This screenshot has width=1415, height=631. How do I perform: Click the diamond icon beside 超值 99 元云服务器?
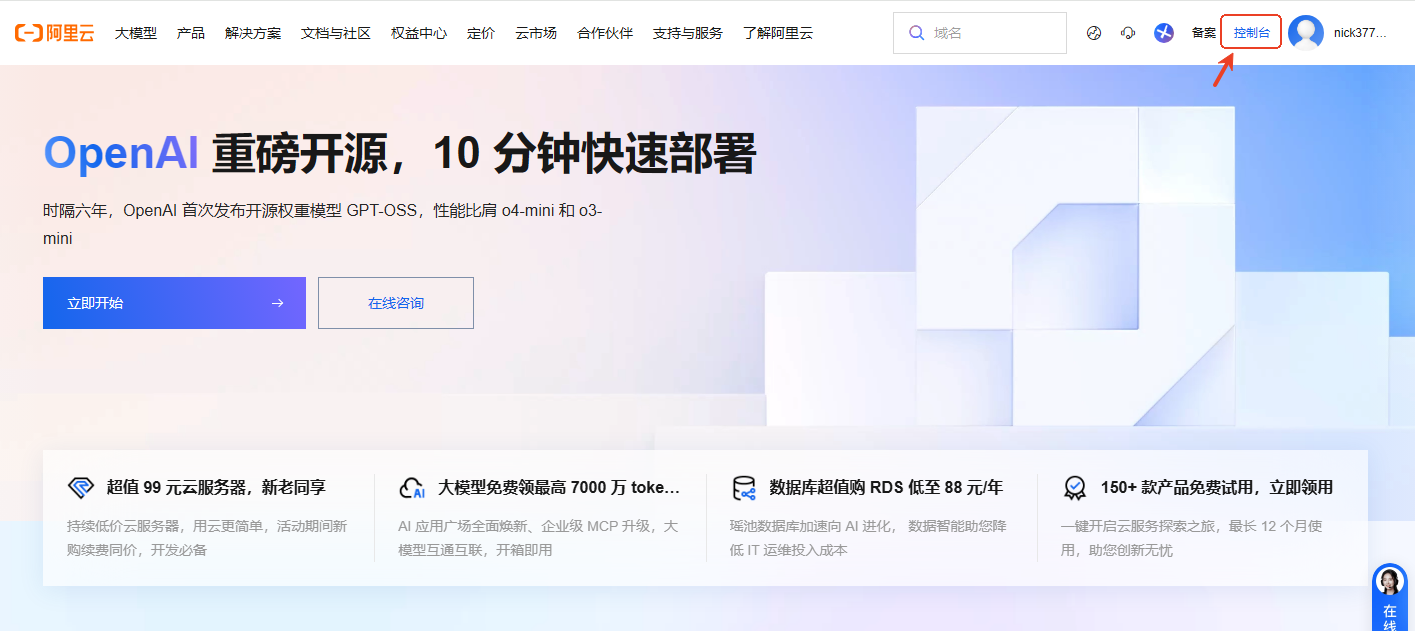click(80, 488)
